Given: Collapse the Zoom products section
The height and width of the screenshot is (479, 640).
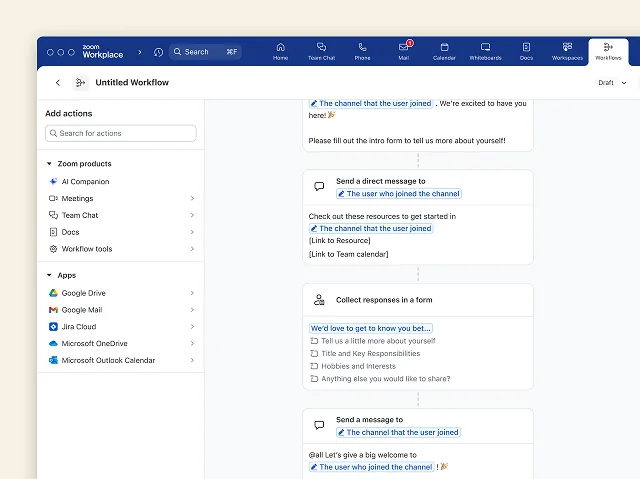Looking at the screenshot, I should coord(49,164).
